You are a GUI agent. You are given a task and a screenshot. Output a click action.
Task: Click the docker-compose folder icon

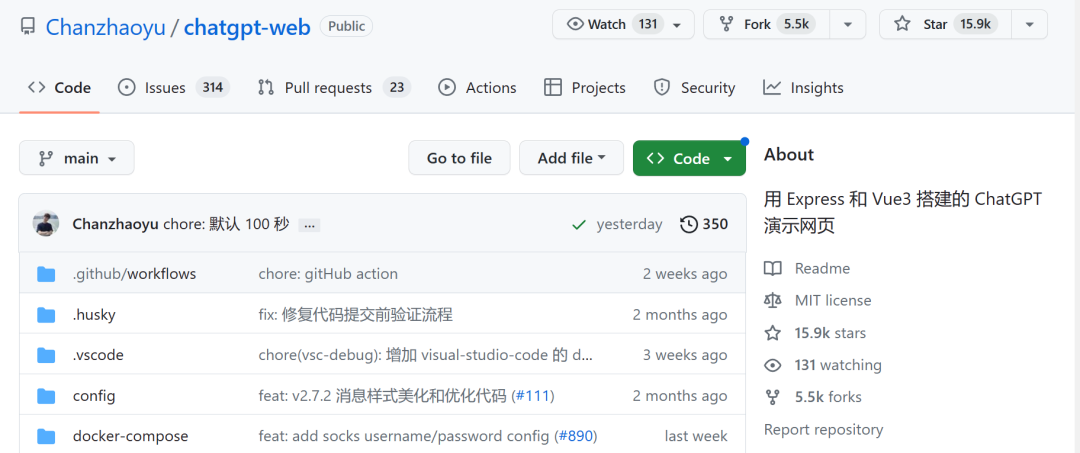46,436
